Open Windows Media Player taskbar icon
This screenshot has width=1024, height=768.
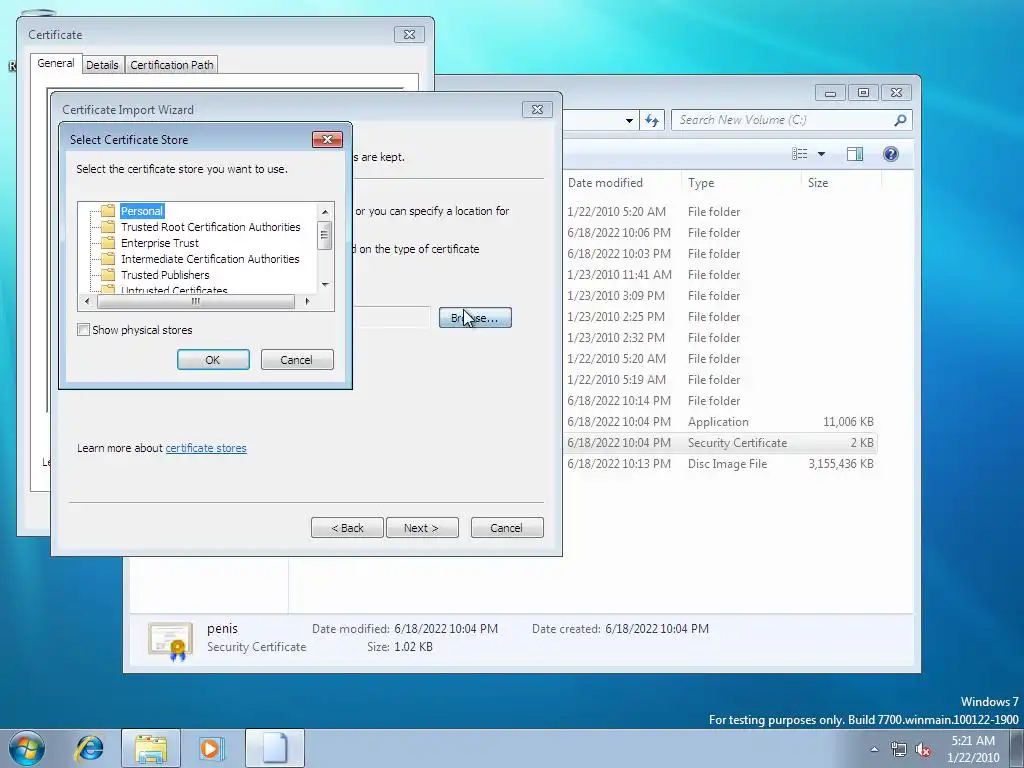pos(212,748)
